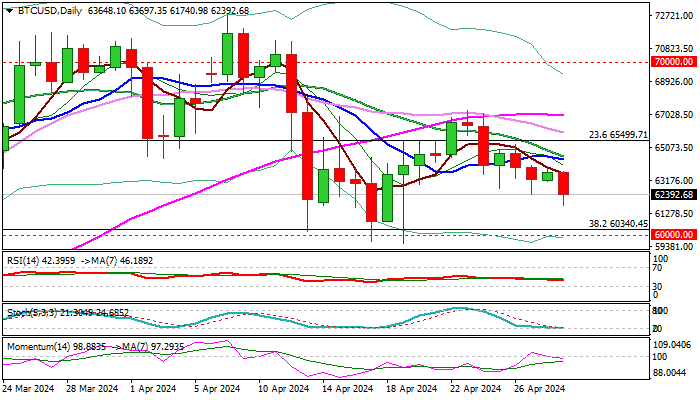Select the Fibonacci label 38.2 60340.45
The image size is (700, 400).
[x=618, y=223]
